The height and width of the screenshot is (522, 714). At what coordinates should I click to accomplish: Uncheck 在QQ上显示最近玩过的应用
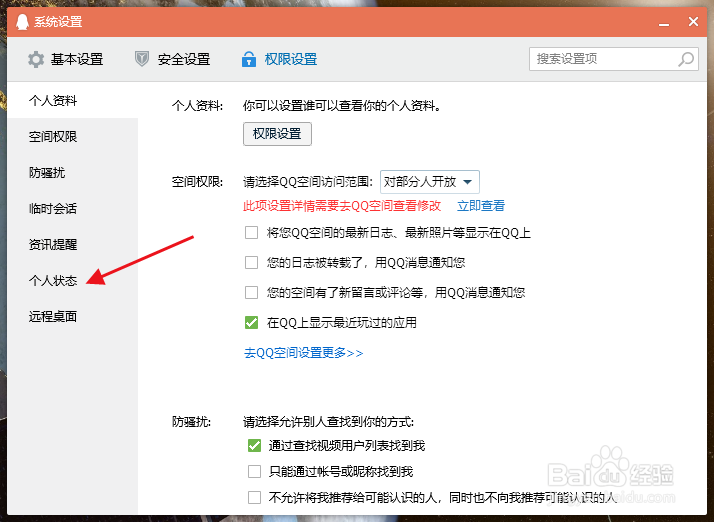coord(251,322)
